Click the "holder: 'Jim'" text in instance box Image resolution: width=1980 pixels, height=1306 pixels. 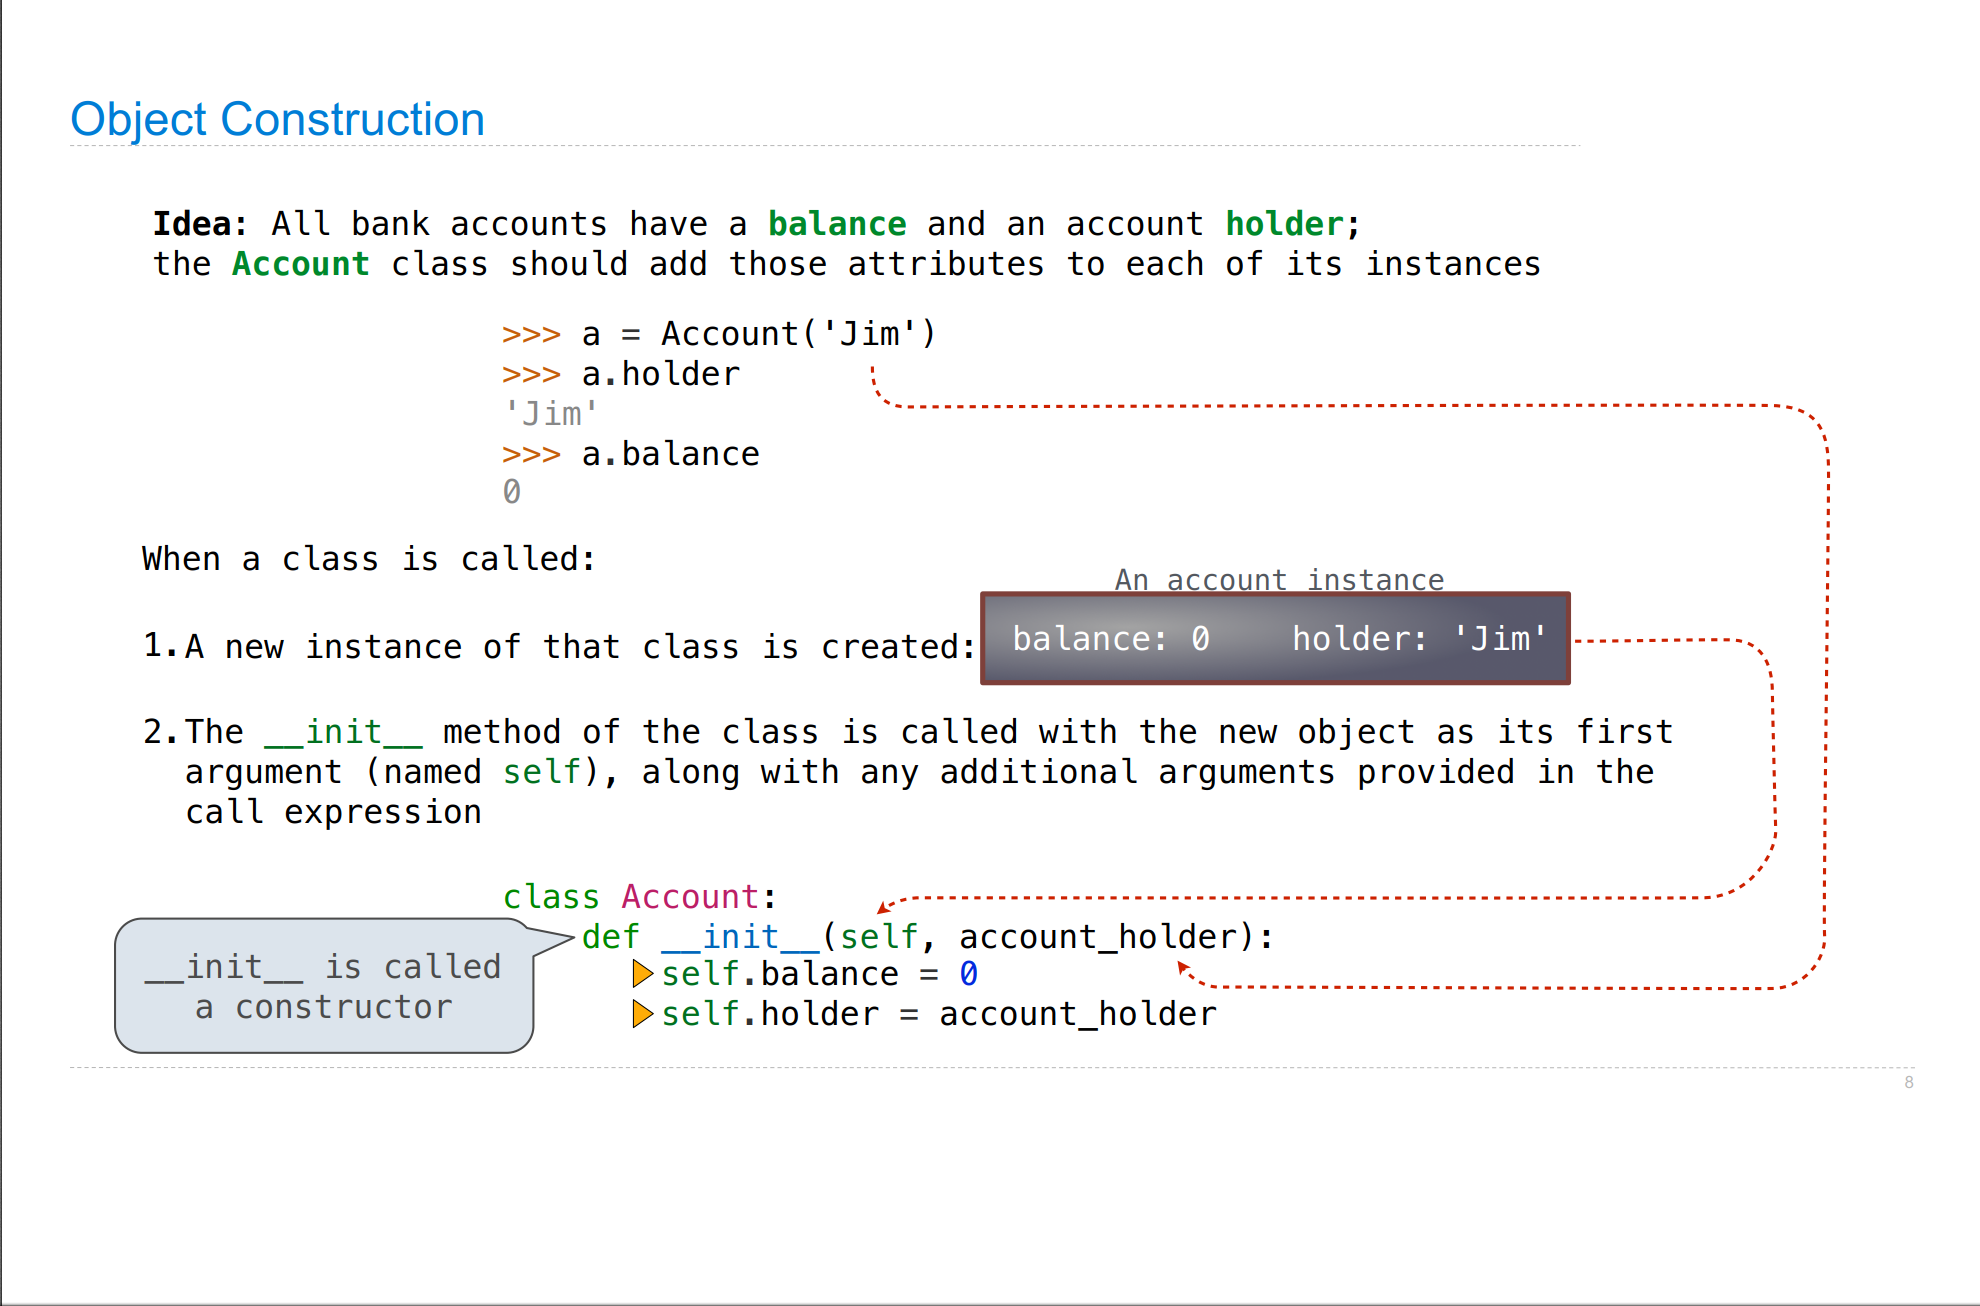coord(1419,638)
